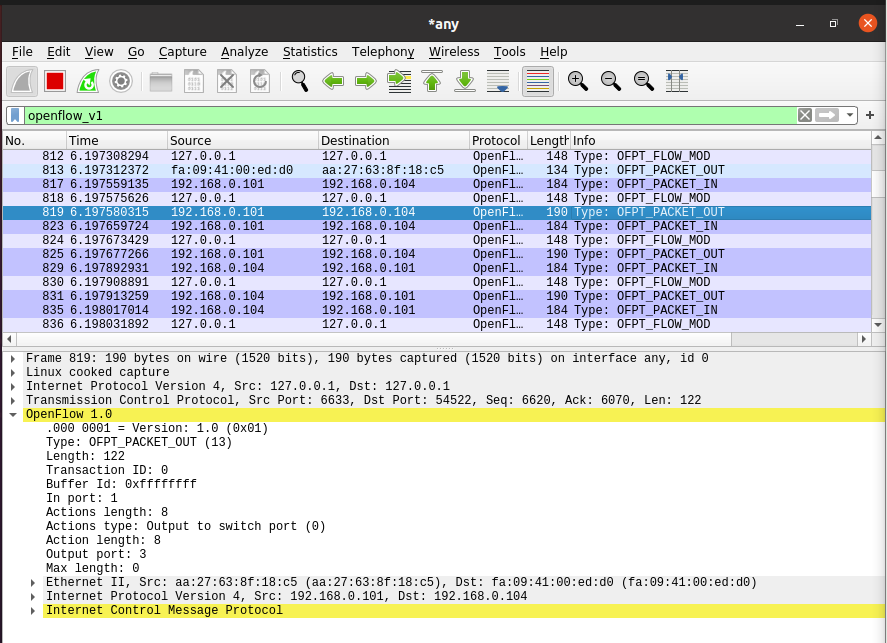Sort by the Source column header
The height and width of the screenshot is (643, 887).
pos(243,140)
